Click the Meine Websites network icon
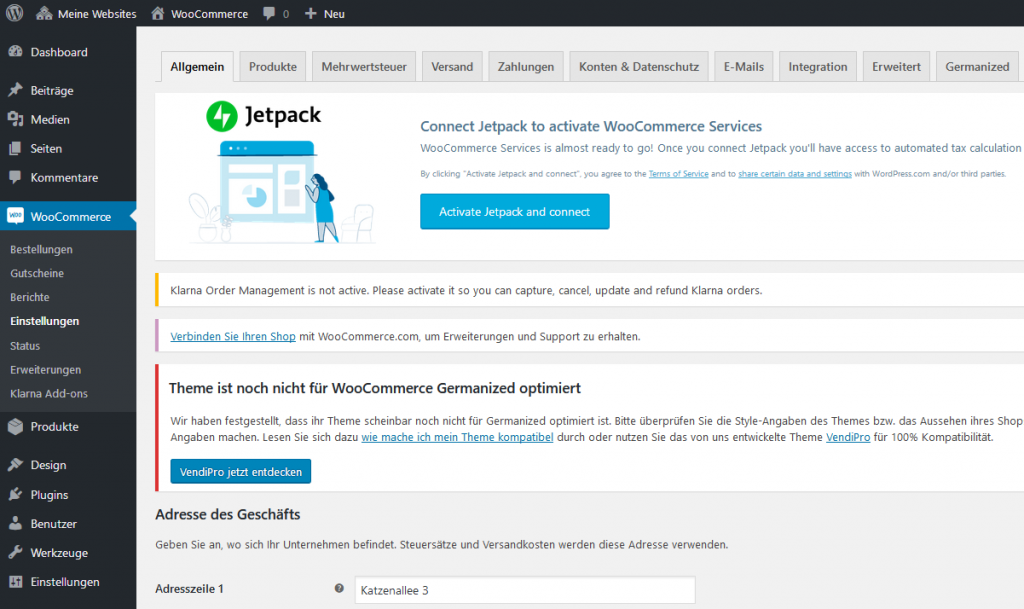Screen dimensions: 1024x609 [x=44, y=13]
